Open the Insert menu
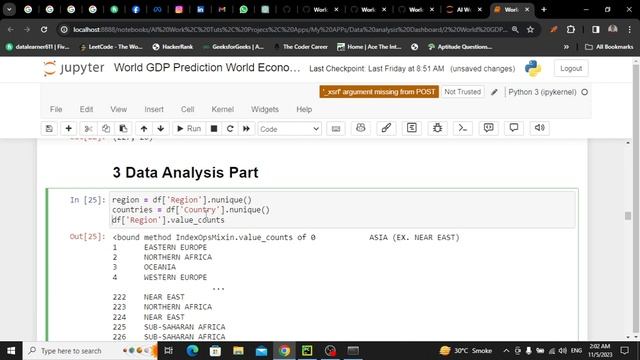640x360 pixels. [x=154, y=109]
